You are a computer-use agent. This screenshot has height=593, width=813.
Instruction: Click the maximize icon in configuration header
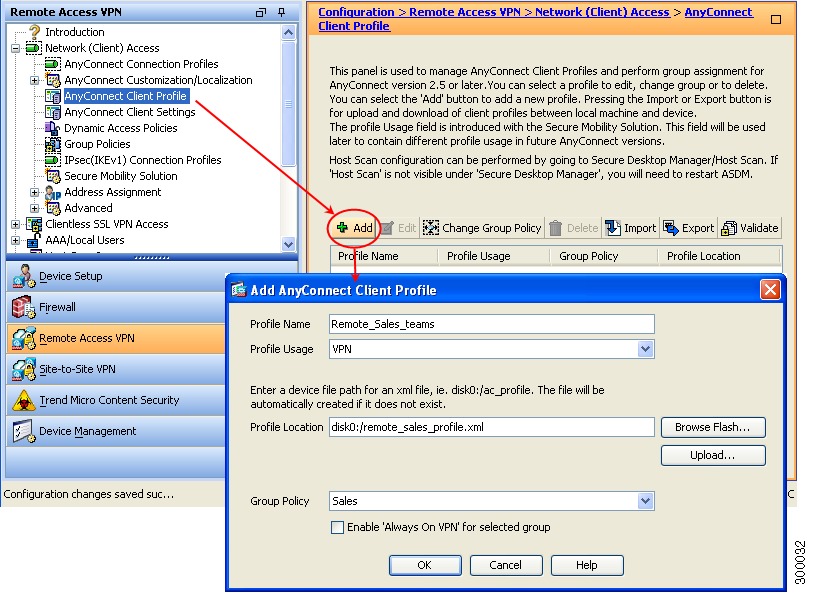pos(776,20)
